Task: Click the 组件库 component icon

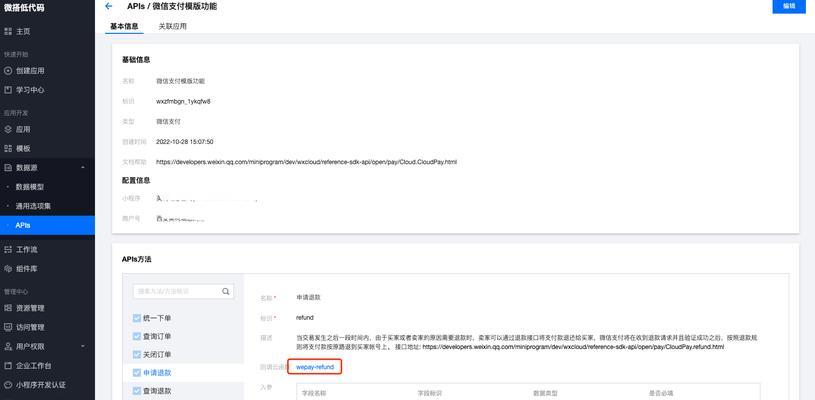Action: (8, 269)
